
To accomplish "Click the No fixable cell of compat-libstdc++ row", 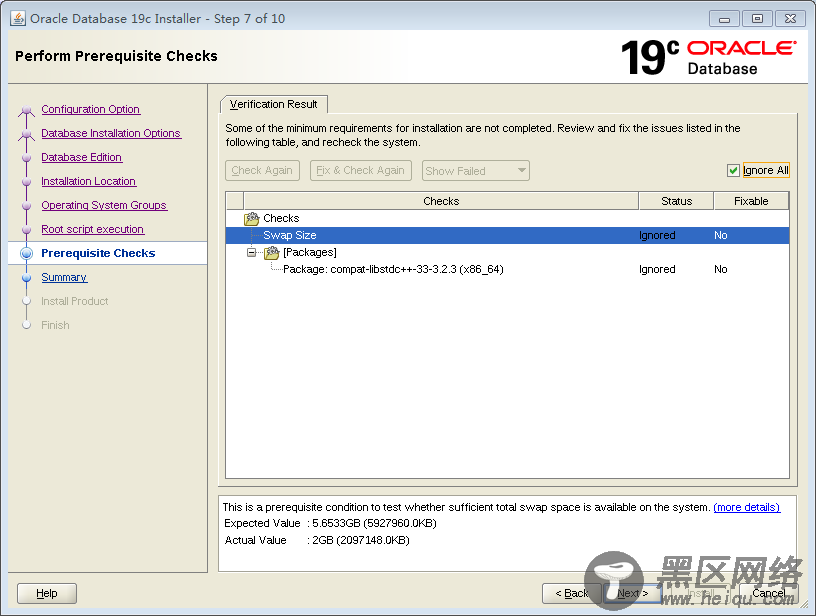I will (721, 270).
